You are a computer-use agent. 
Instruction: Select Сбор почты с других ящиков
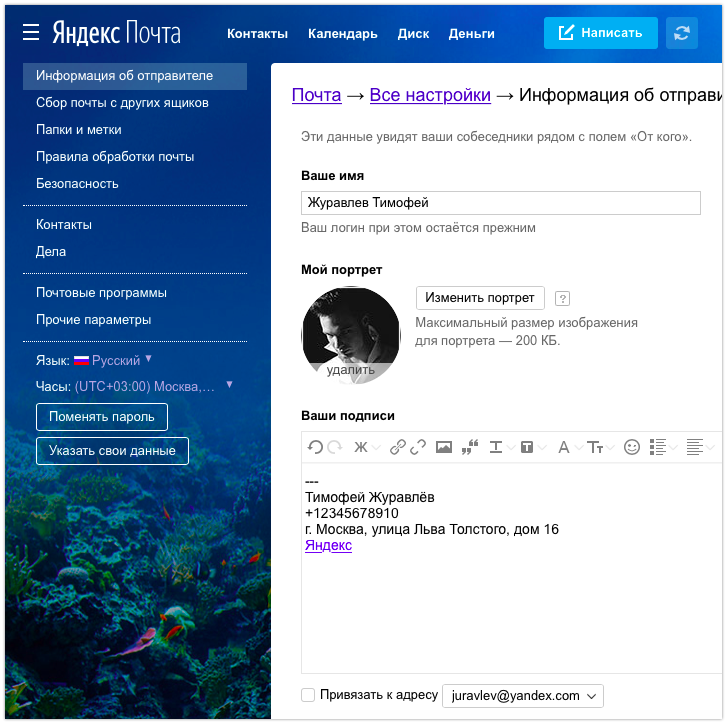[x=122, y=102]
